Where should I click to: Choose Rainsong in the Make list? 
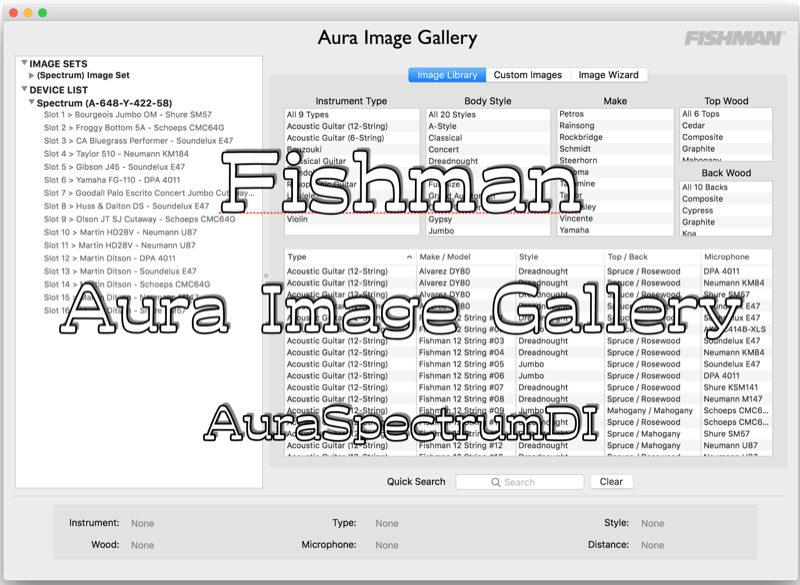tap(615, 125)
